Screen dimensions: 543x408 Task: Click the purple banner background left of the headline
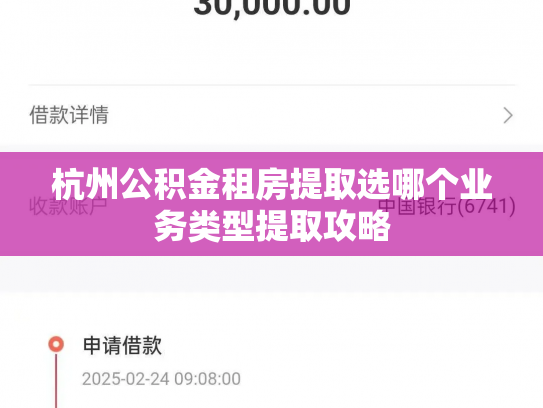[x=24, y=204]
